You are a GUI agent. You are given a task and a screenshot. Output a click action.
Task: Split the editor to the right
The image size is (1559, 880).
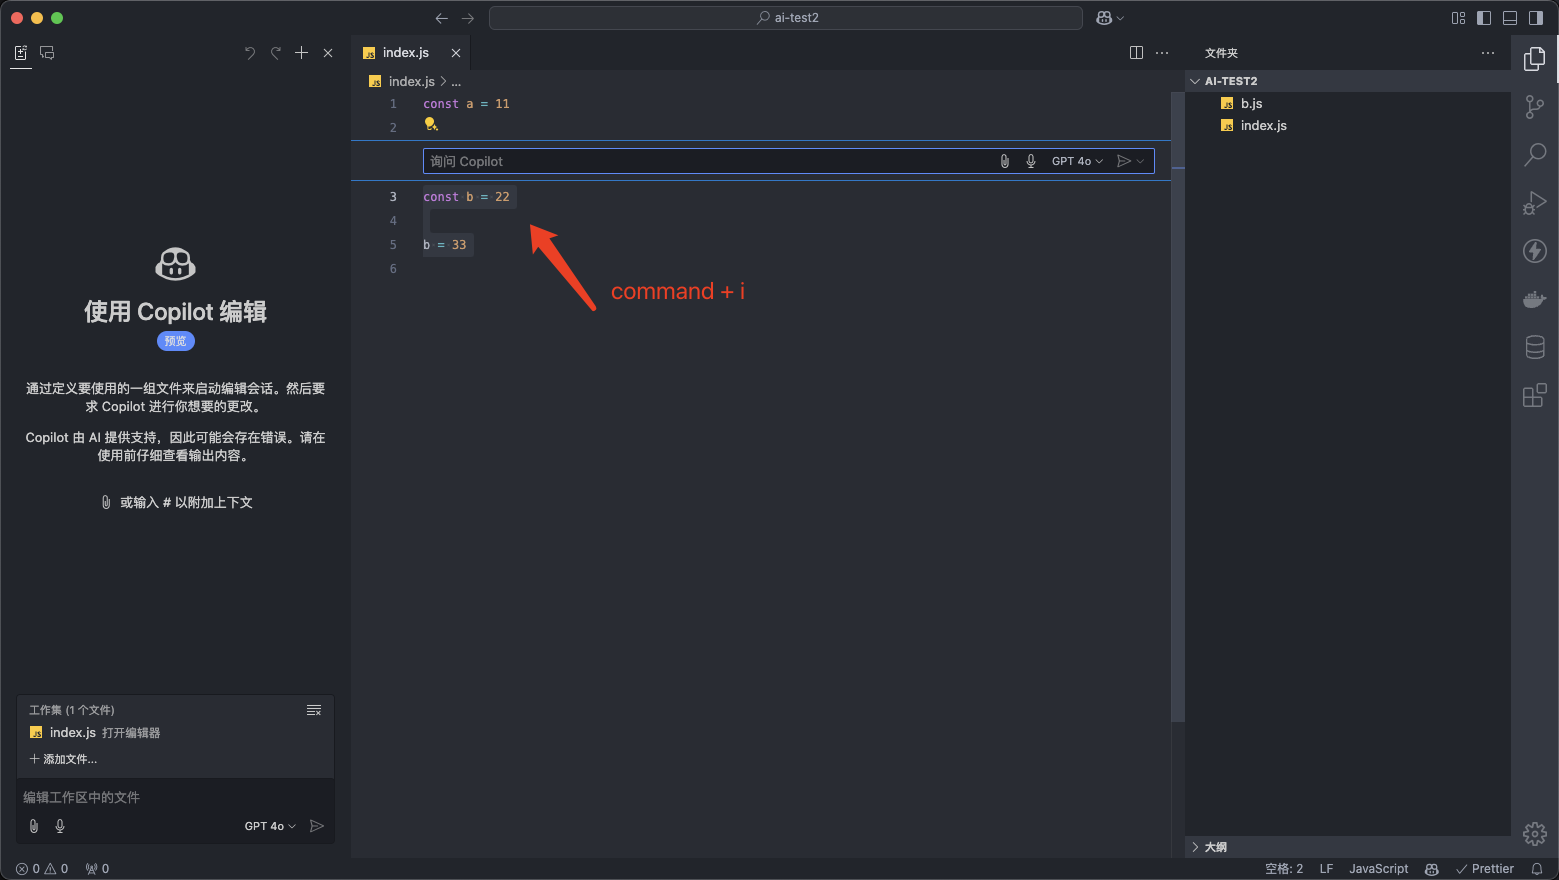[x=1136, y=53]
